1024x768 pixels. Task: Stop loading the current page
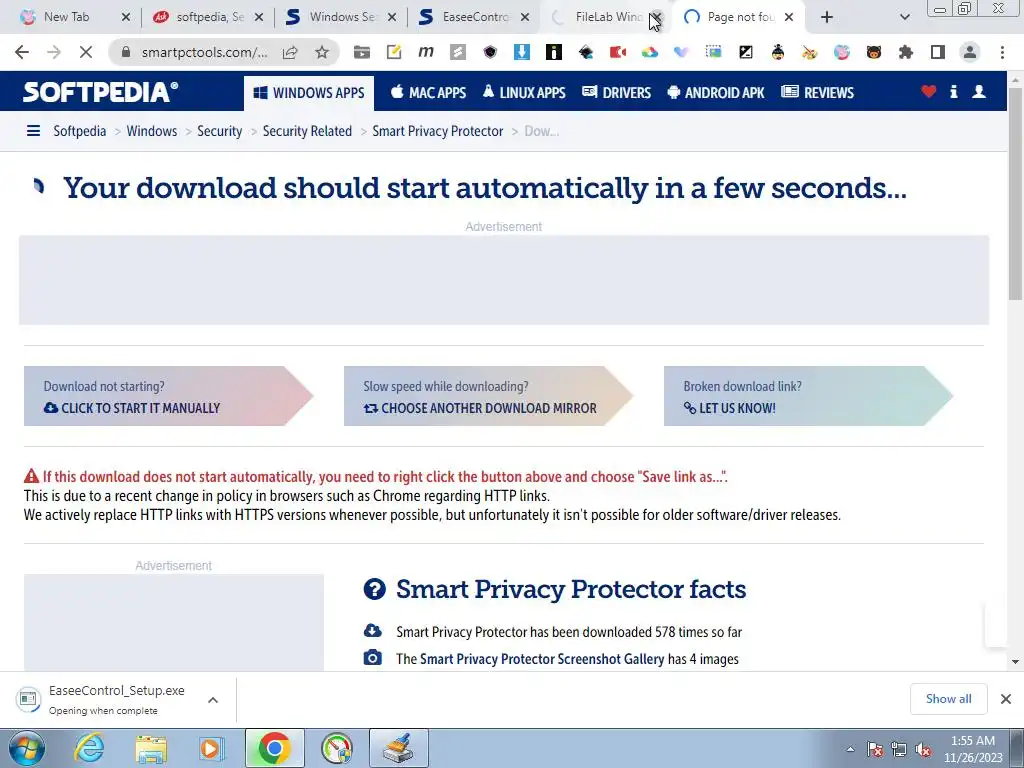click(x=86, y=52)
